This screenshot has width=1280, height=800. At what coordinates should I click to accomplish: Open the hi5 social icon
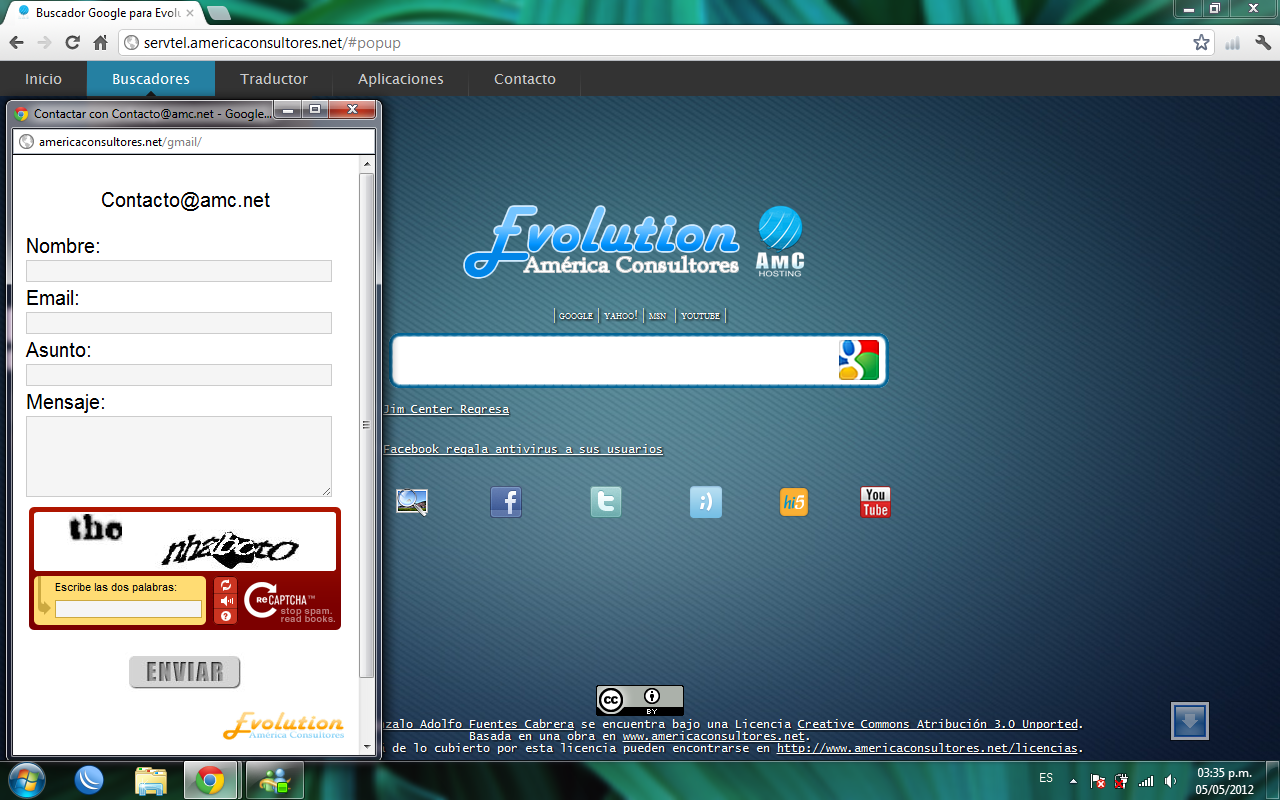[794, 502]
